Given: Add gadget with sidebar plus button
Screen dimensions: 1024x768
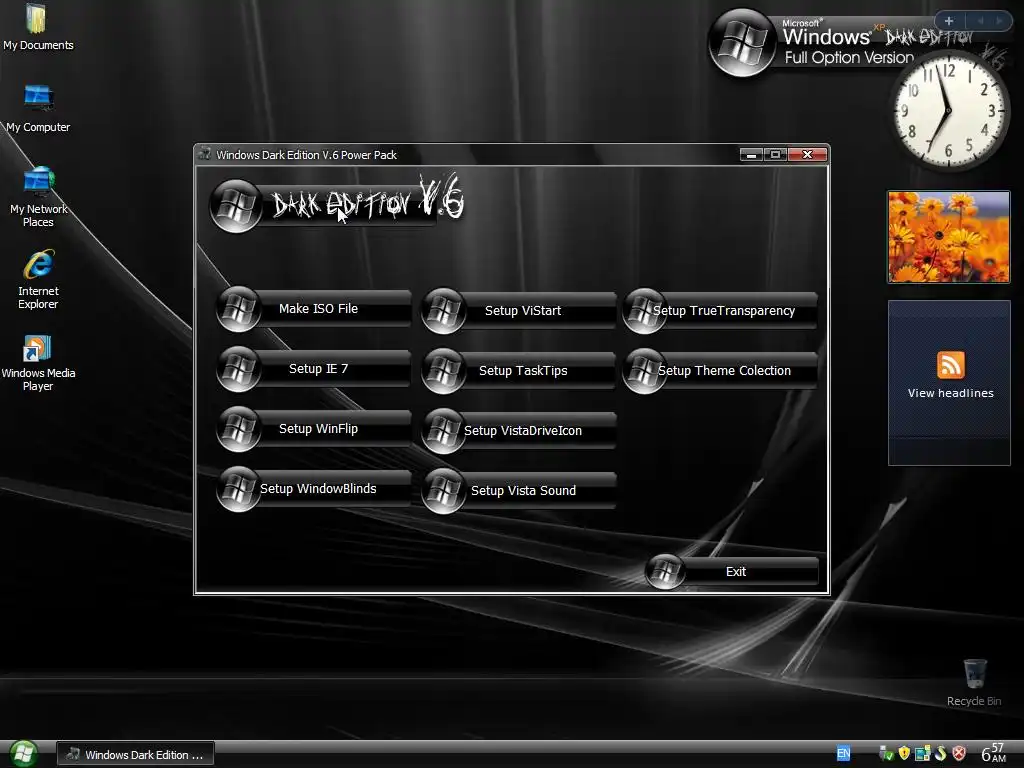Looking at the screenshot, I should coord(949,21).
